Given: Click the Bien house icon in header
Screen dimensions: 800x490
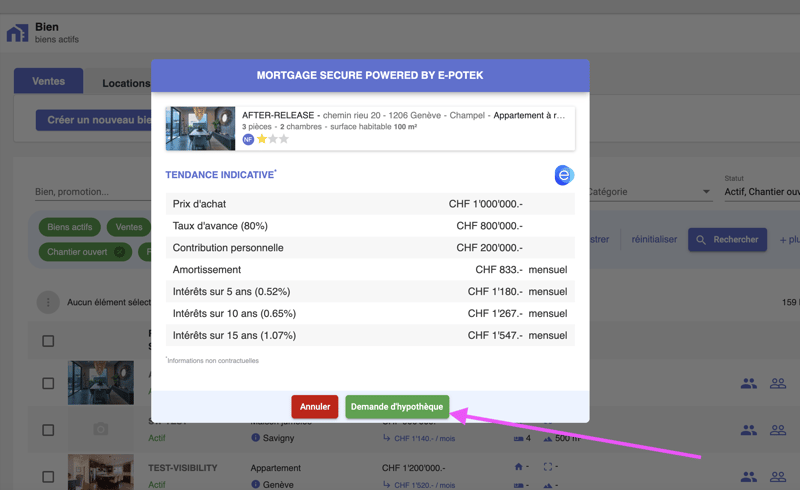Looking at the screenshot, I should (17, 33).
